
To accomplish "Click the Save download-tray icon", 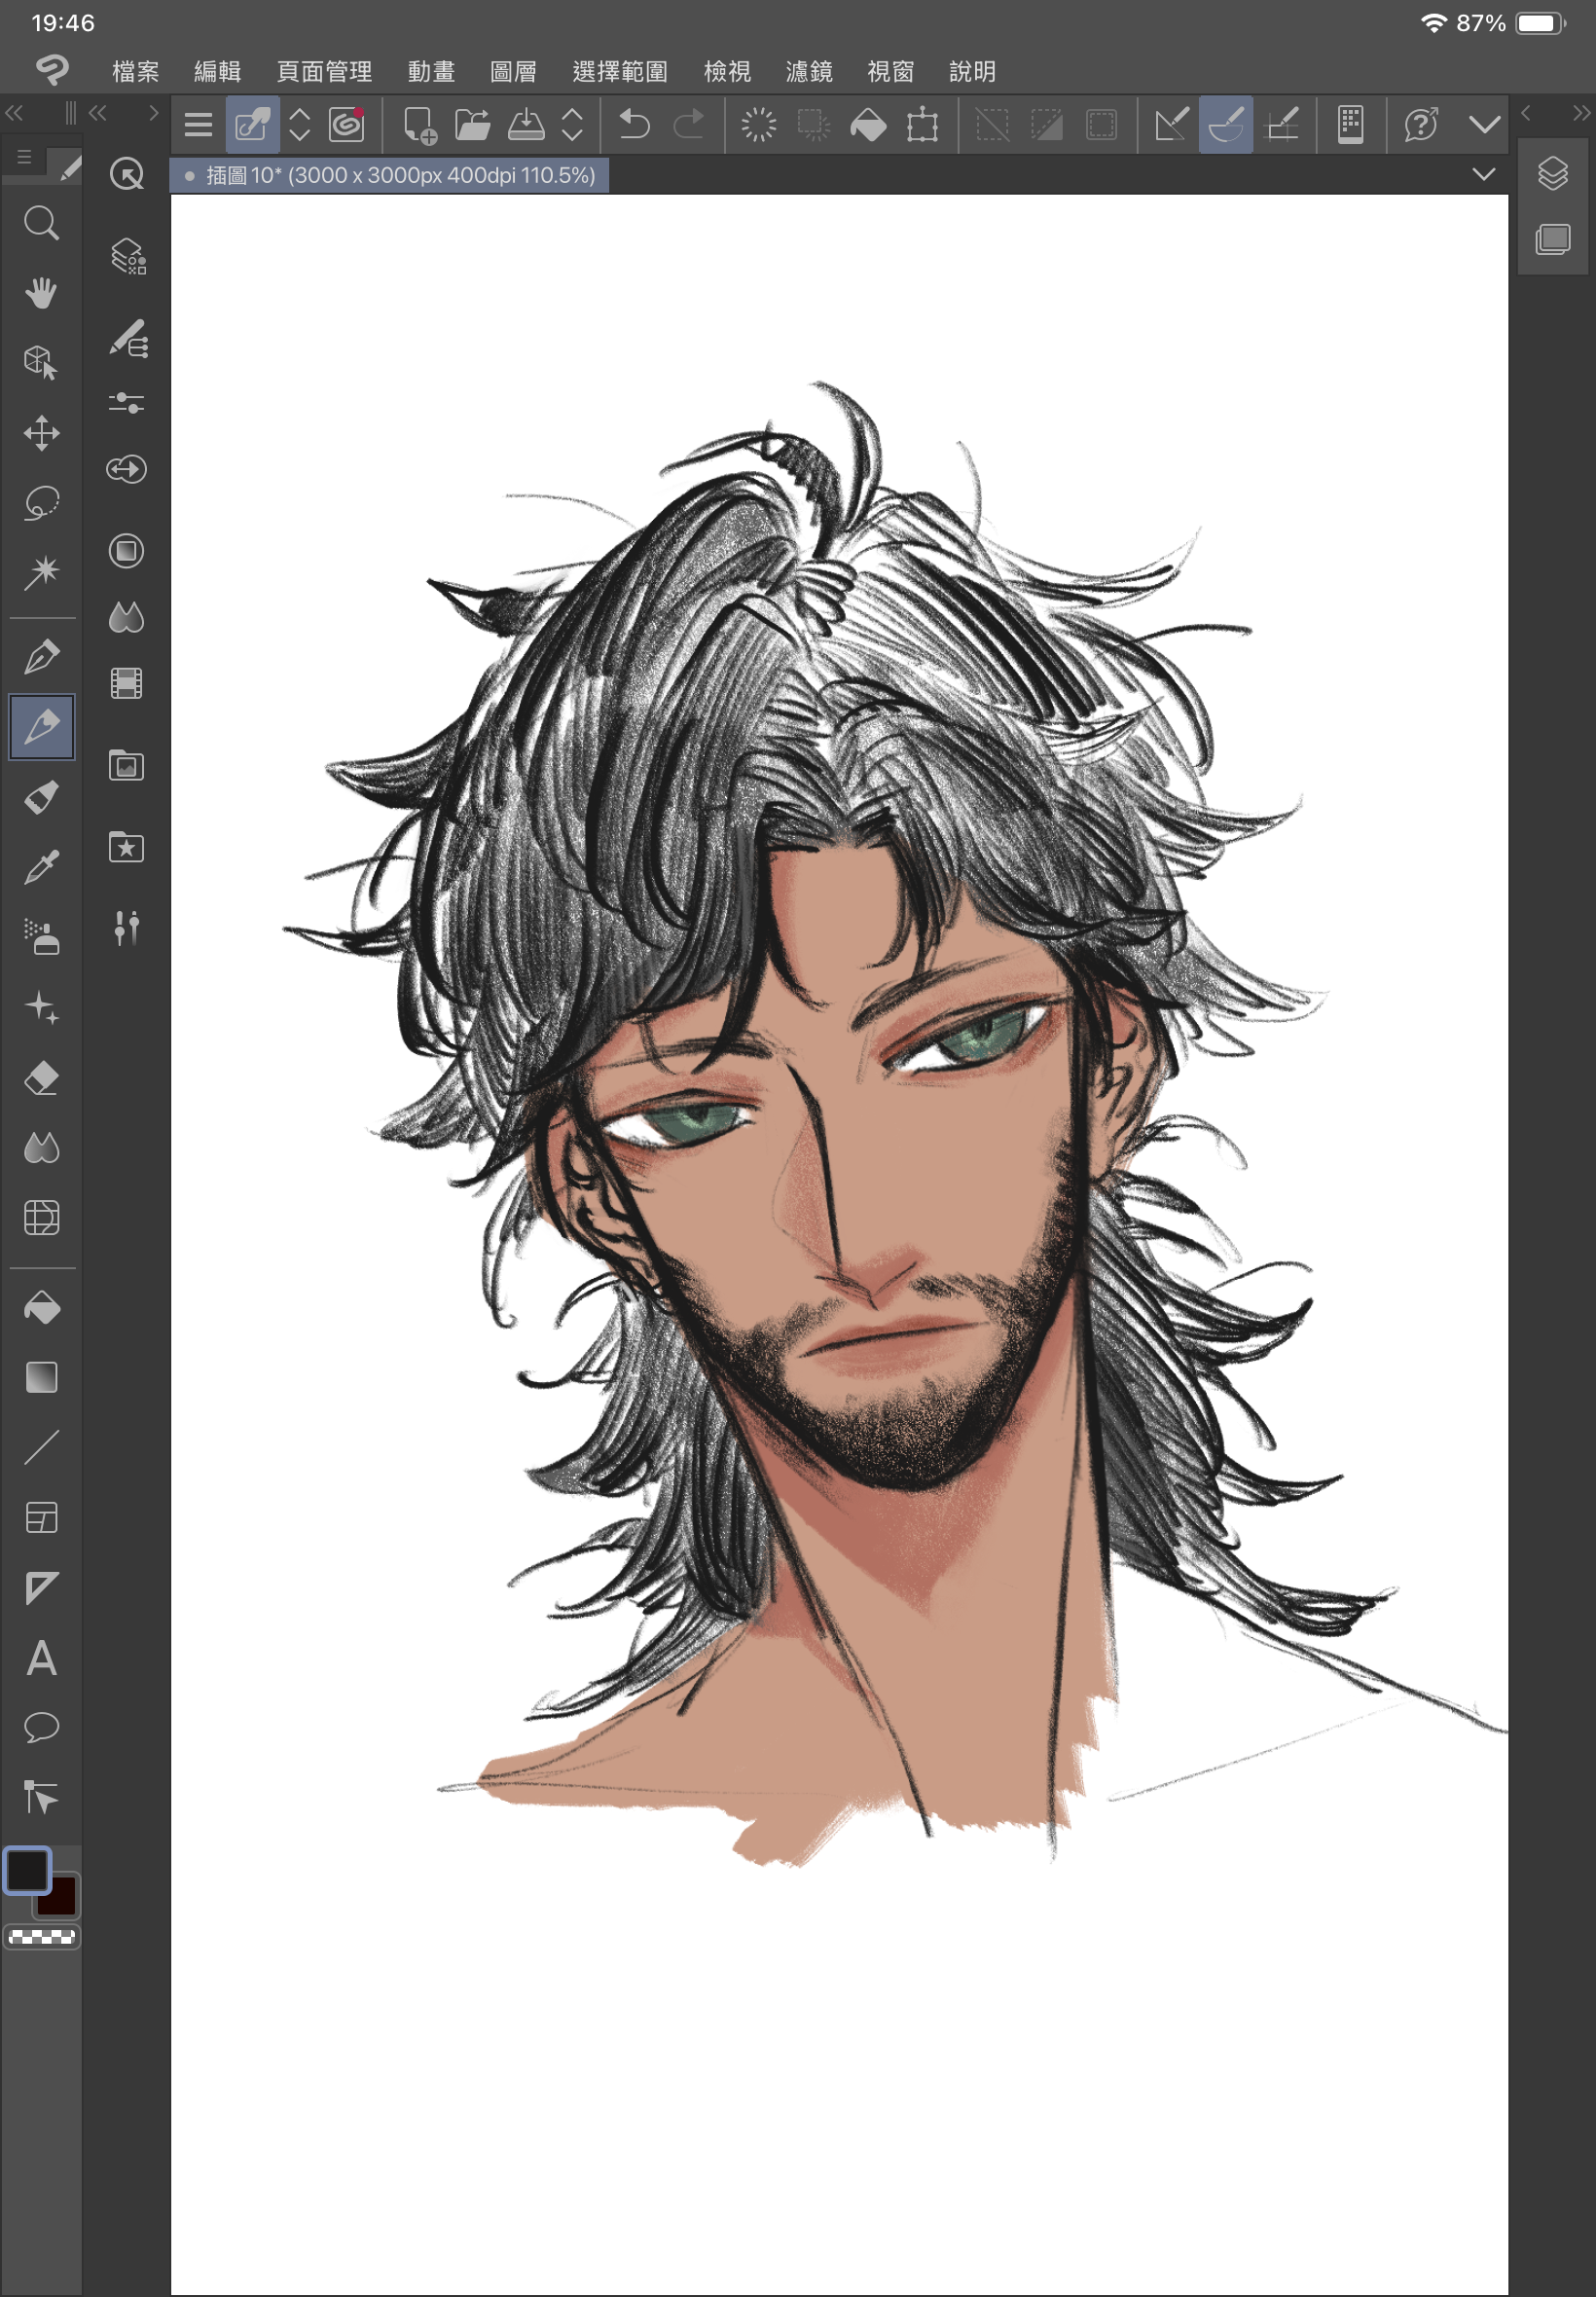I will pyautogui.click(x=526, y=125).
